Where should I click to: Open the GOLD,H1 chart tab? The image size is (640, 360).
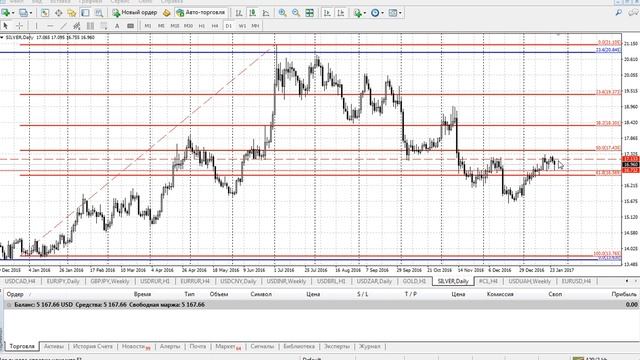click(x=414, y=281)
